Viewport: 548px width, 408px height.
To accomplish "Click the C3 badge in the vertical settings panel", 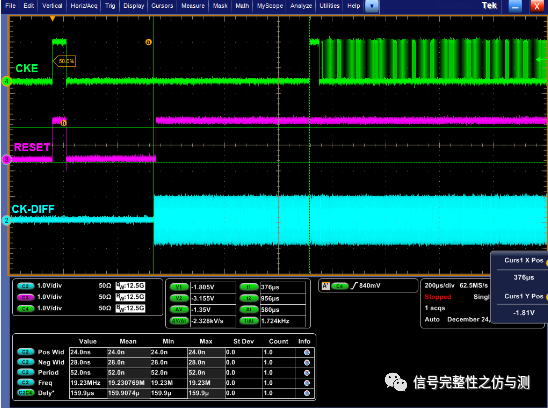I will point(26,297).
